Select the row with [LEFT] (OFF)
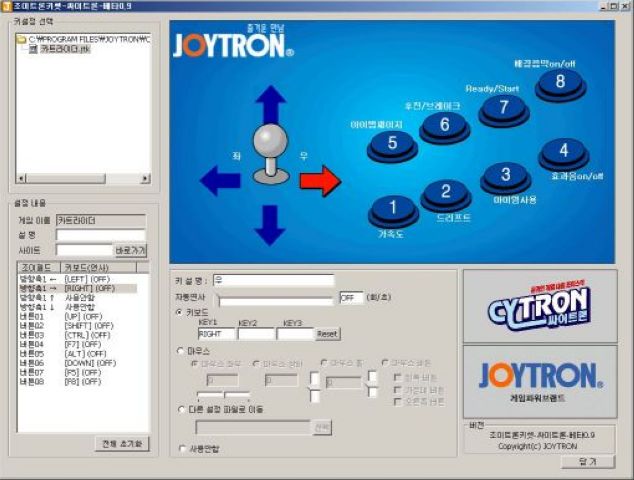This screenshot has height=480, width=634. tap(78, 279)
